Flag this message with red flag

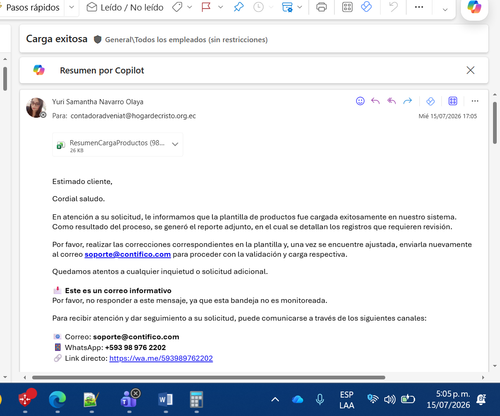click(x=206, y=7)
